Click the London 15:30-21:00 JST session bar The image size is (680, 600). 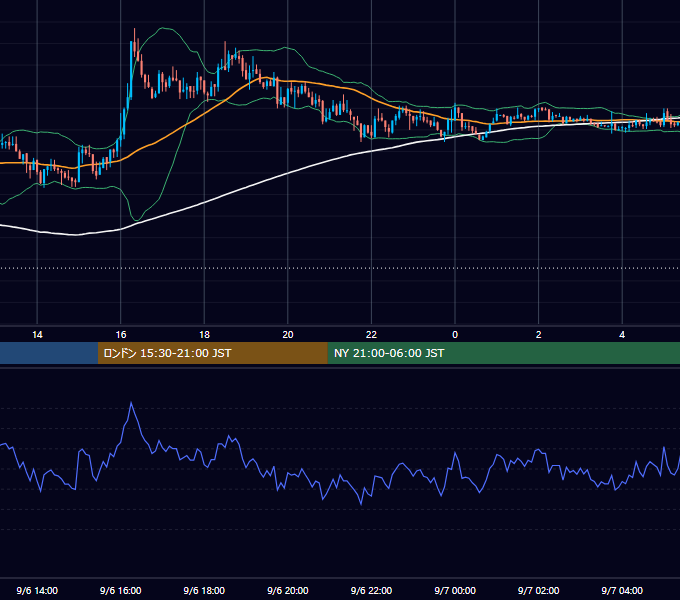point(212,353)
